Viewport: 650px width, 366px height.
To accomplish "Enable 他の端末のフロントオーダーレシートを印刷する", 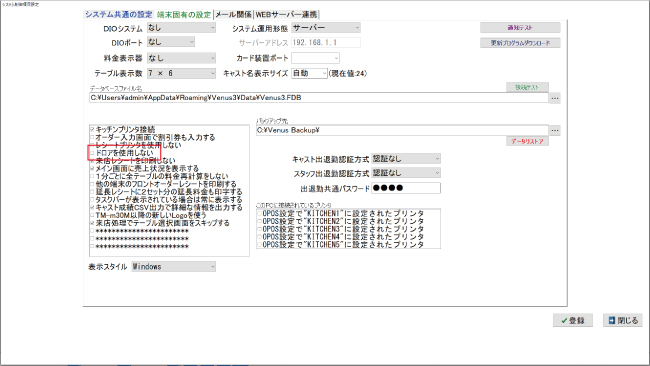I will (92, 184).
